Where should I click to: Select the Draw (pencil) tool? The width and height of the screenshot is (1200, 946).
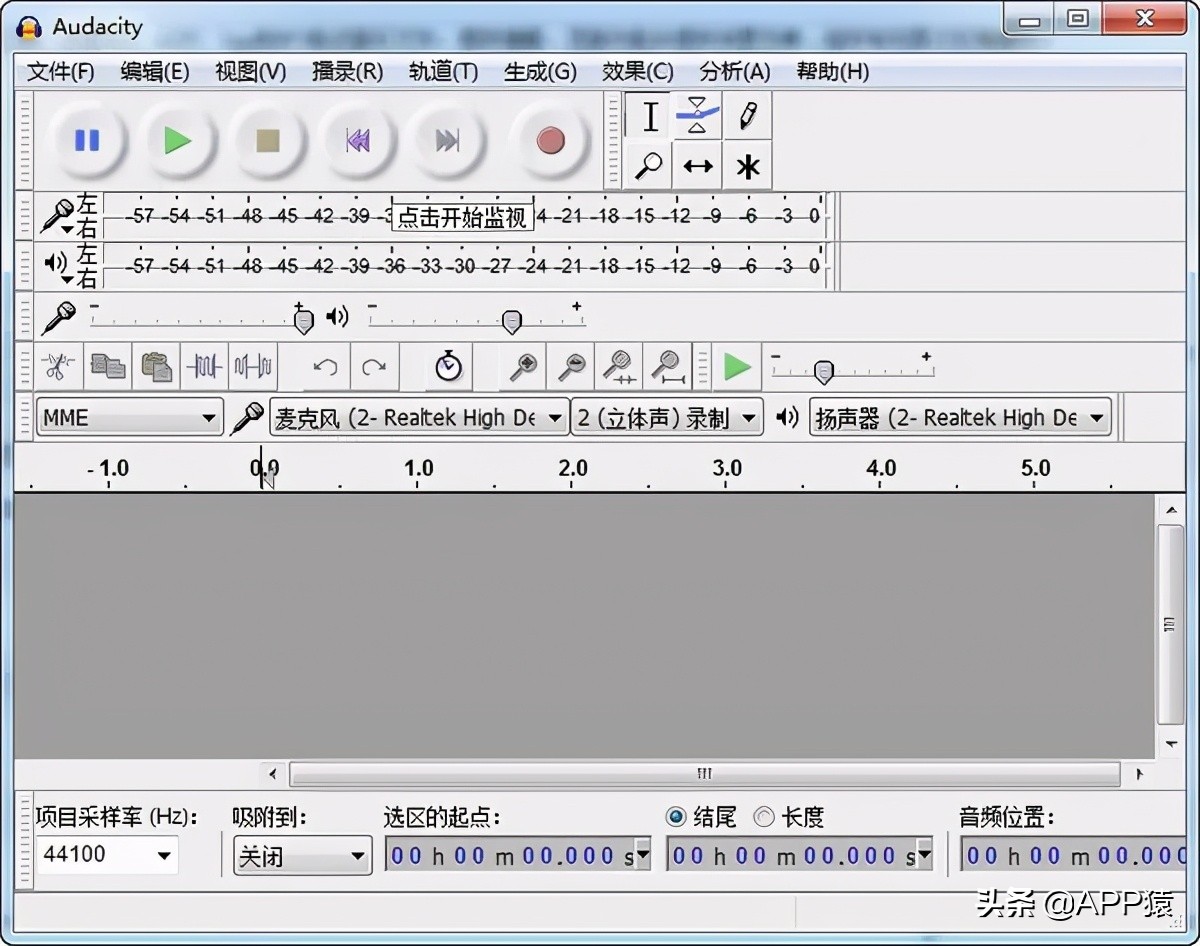(x=746, y=115)
